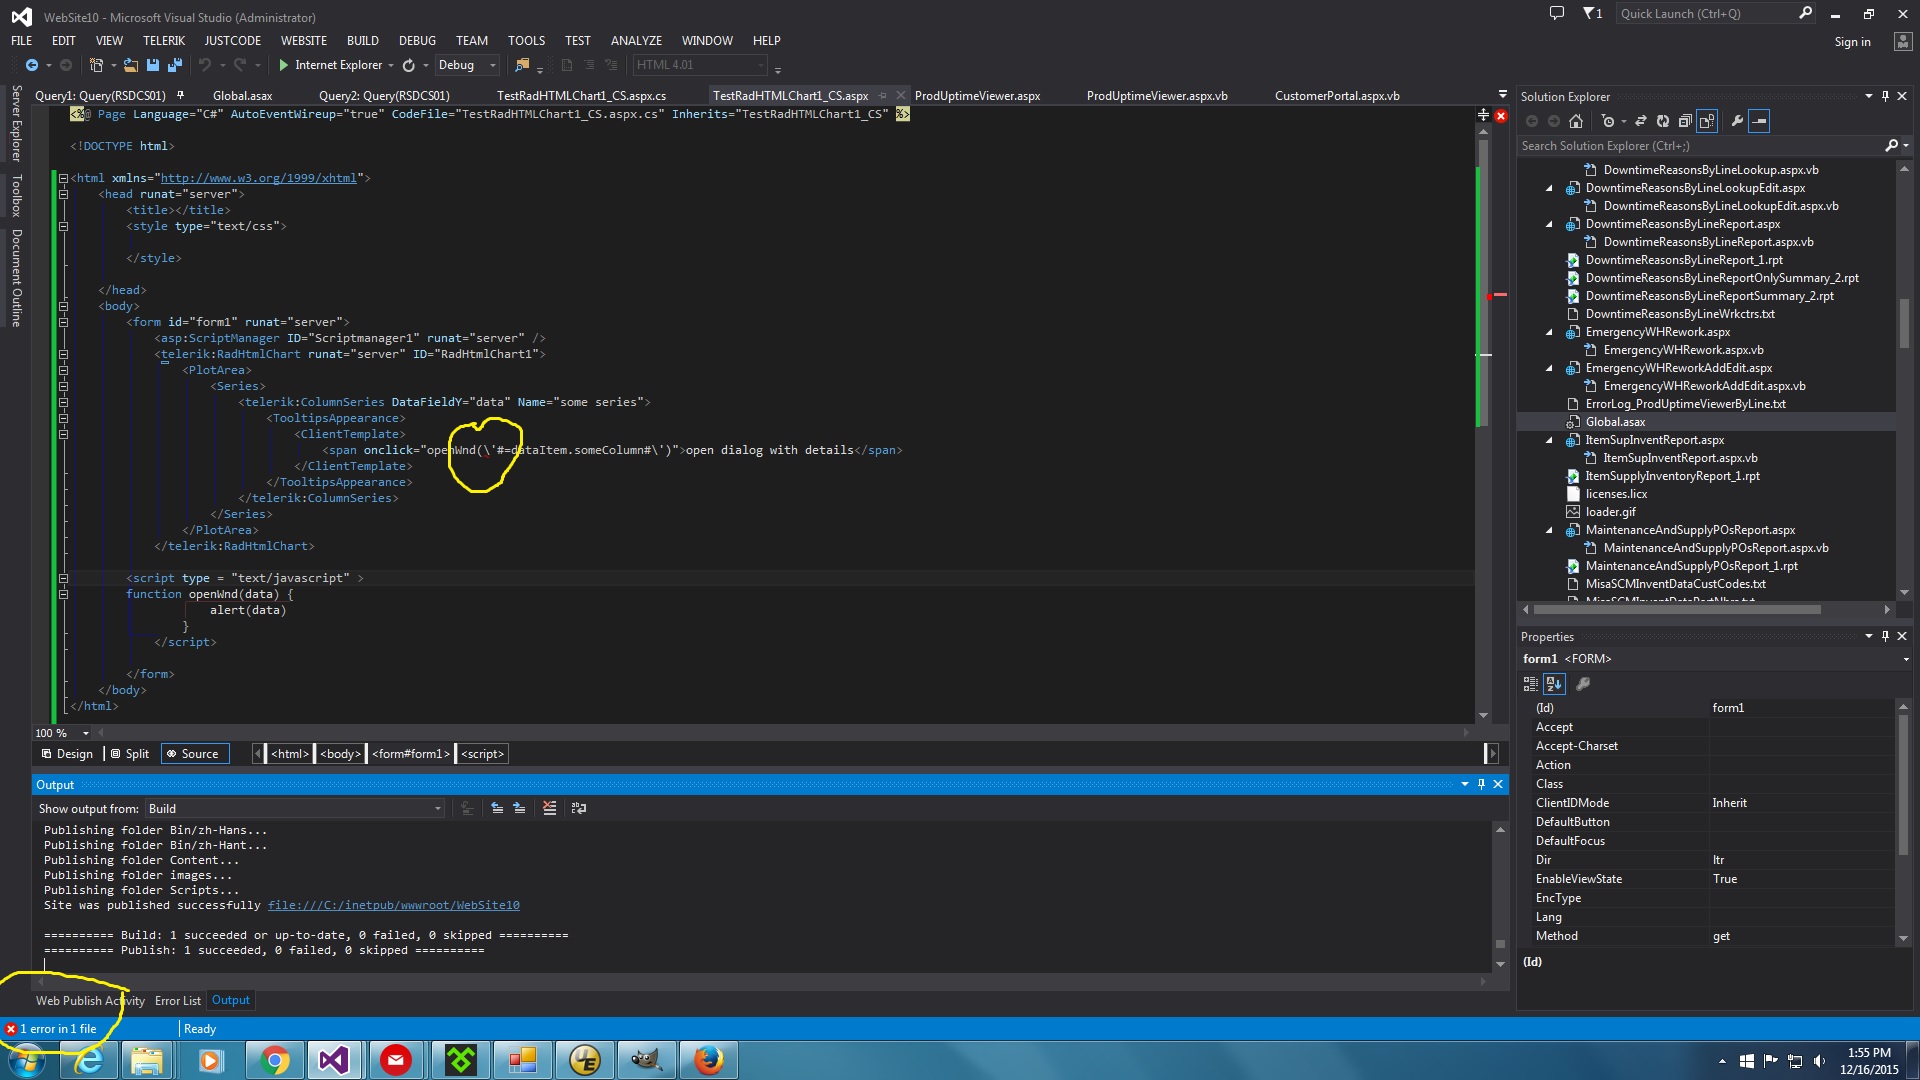Switch to Design view
Screen dimensions: 1920x1080
tap(67, 754)
